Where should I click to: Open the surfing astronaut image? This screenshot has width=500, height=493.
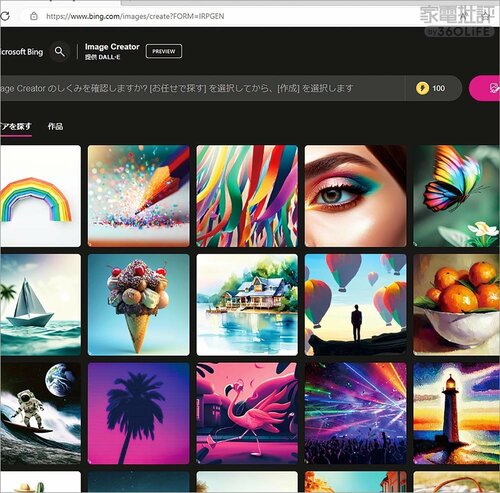(x=40, y=413)
